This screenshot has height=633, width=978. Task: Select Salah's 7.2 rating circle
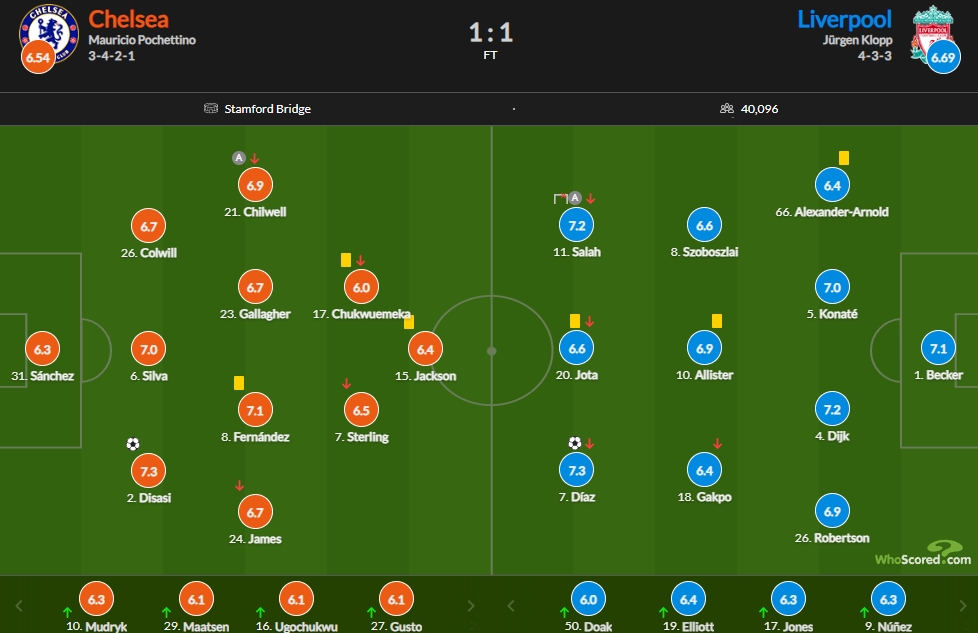[576, 225]
